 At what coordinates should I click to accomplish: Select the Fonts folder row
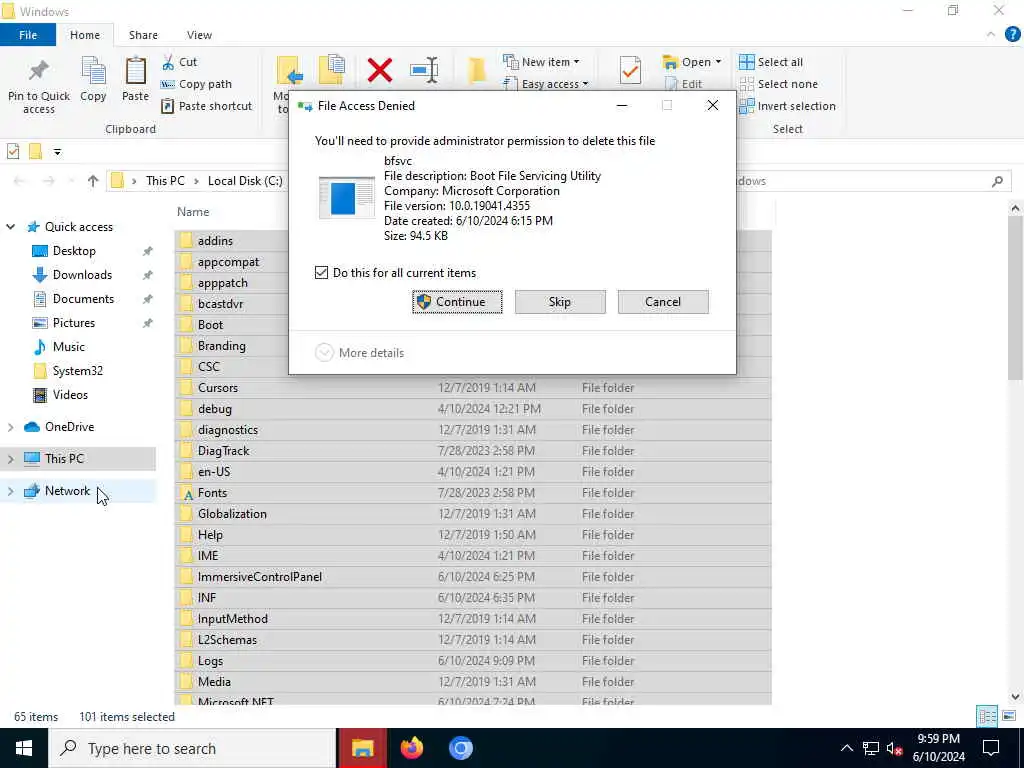(473, 493)
